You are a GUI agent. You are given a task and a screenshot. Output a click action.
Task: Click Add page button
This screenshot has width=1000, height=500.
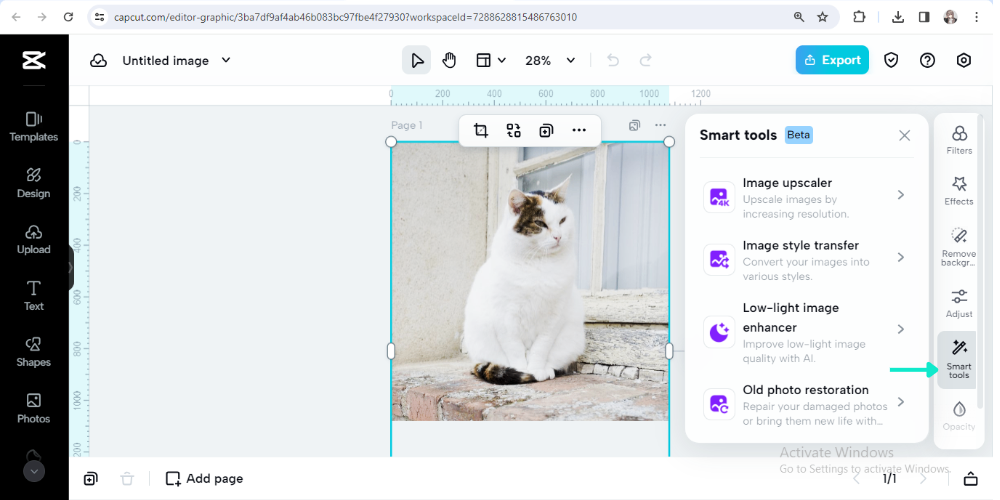(x=205, y=478)
